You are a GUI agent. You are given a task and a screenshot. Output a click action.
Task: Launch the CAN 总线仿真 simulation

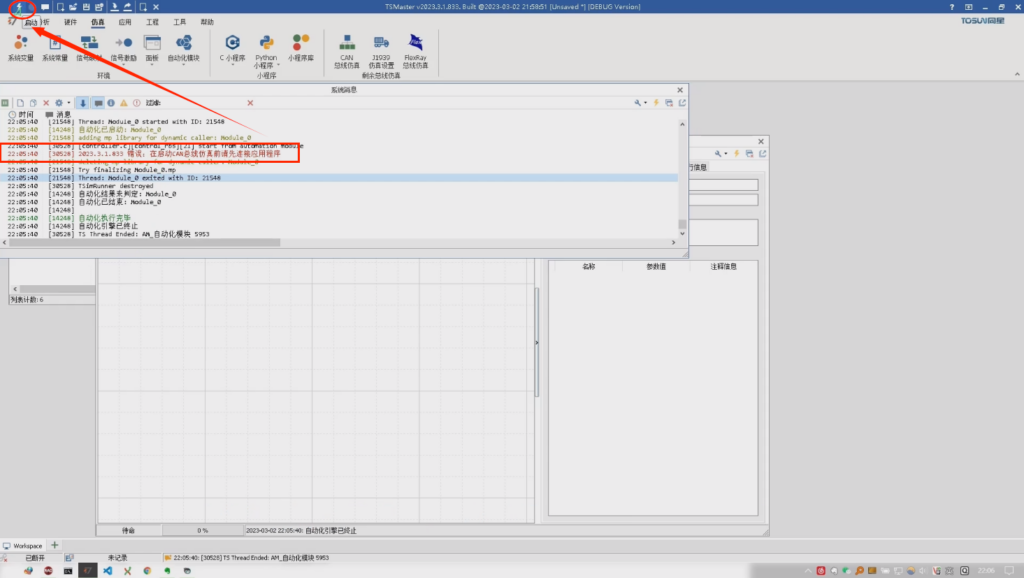(347, 45)
